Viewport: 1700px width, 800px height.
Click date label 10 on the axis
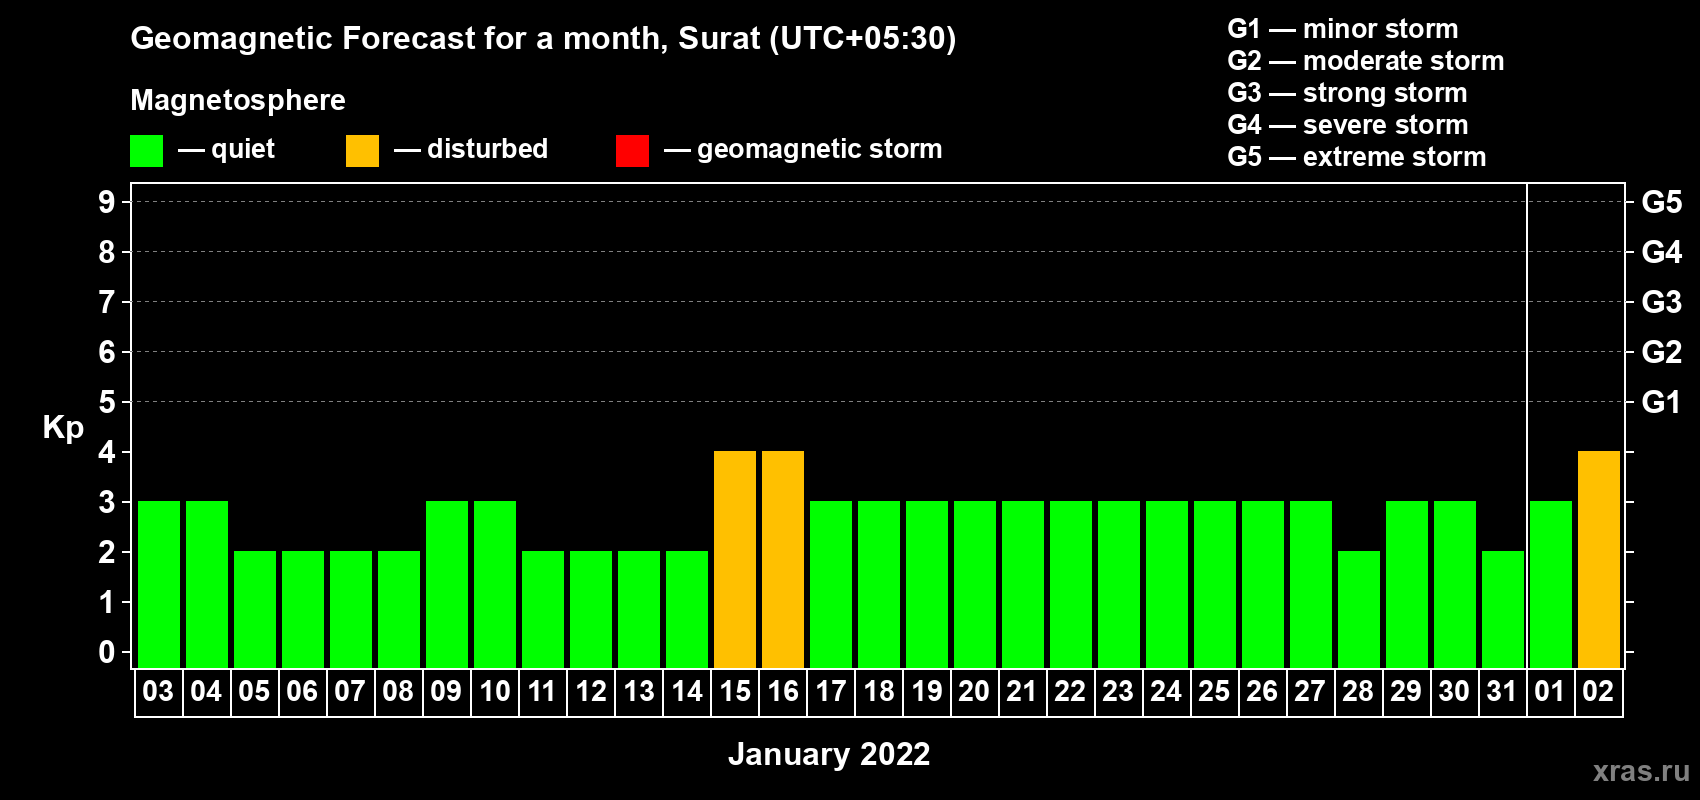click(x=495, y=692)
